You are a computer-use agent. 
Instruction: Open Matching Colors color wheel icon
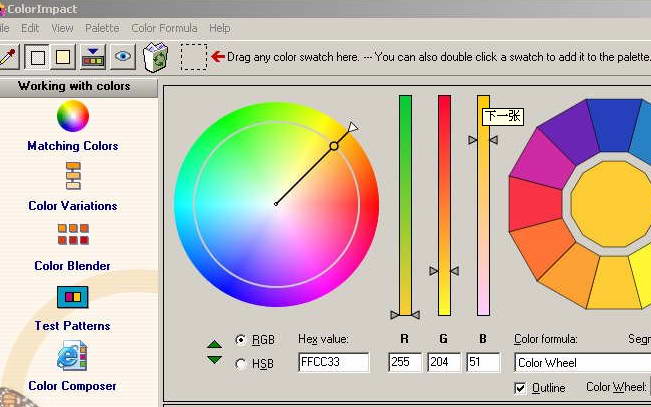[73, 116]
